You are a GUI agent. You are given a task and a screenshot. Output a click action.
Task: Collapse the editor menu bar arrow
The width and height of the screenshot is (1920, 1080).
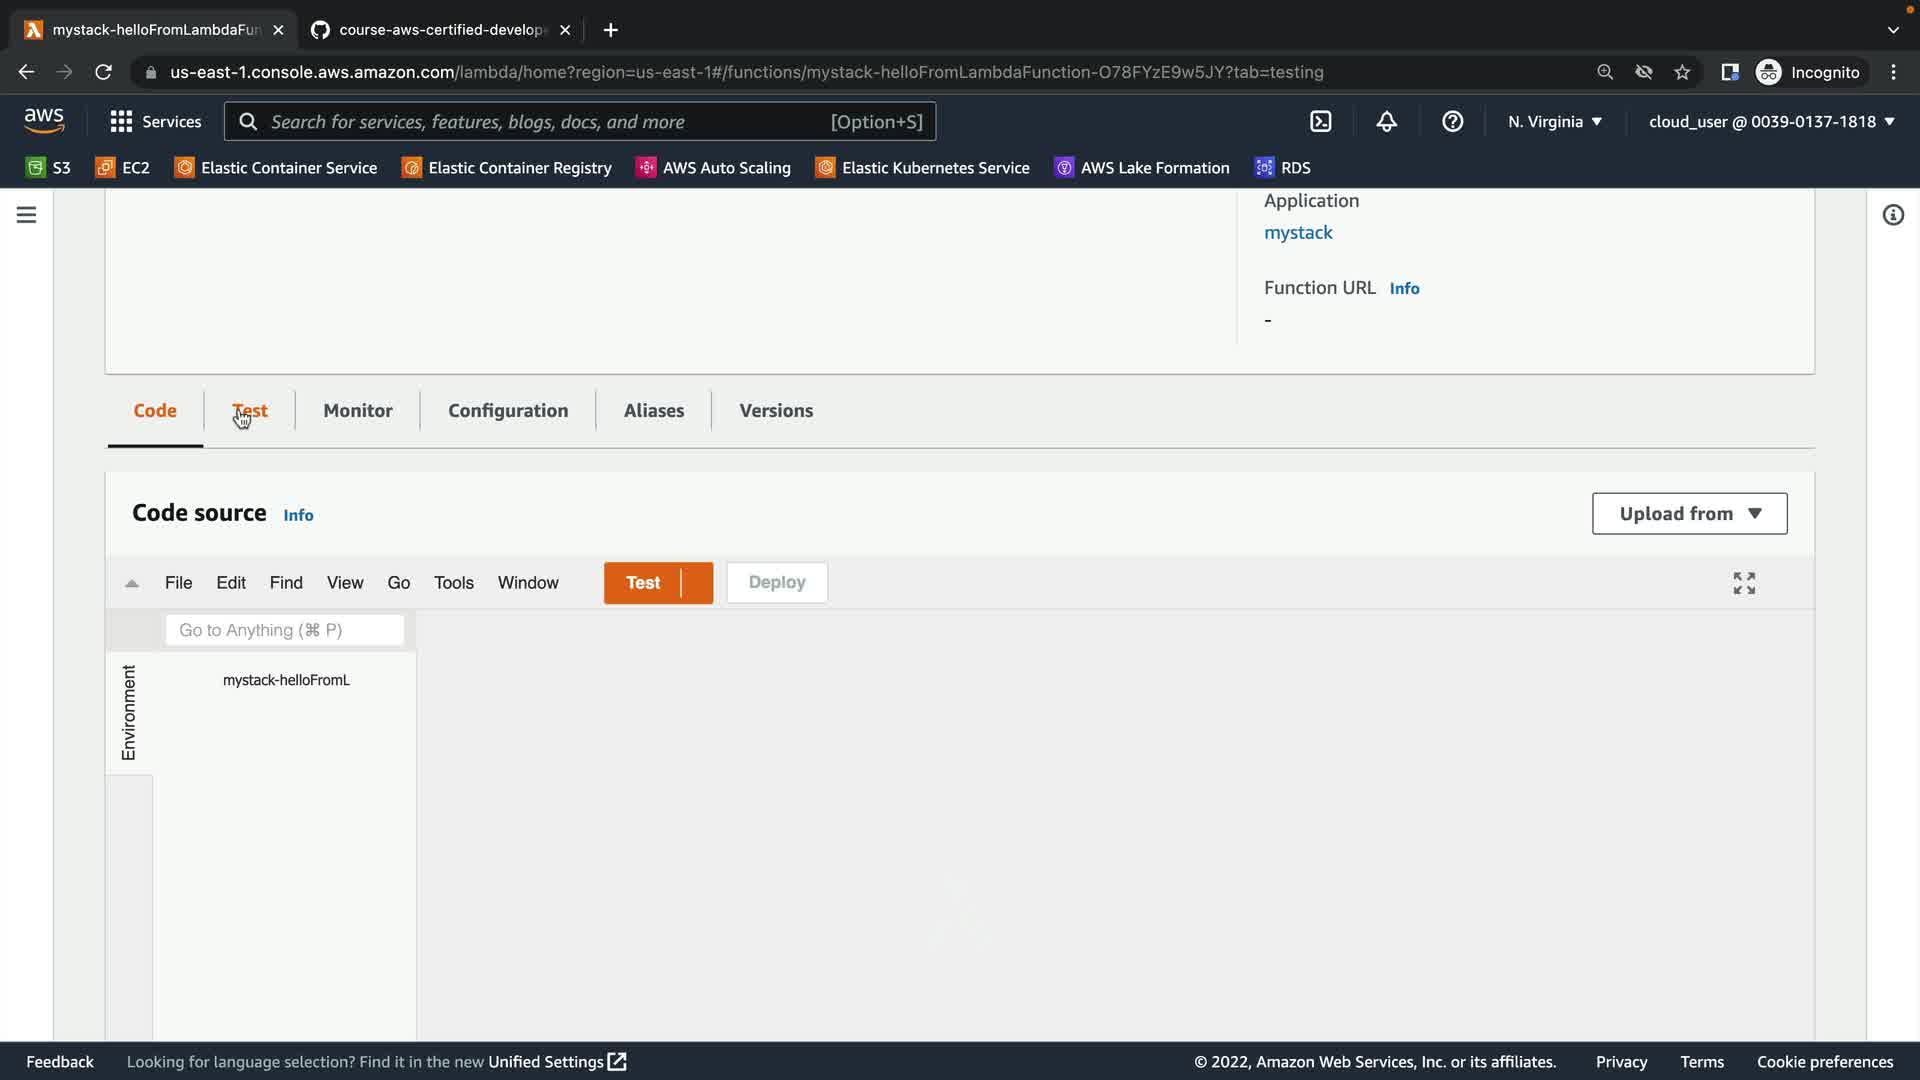[x=131, y=583]
